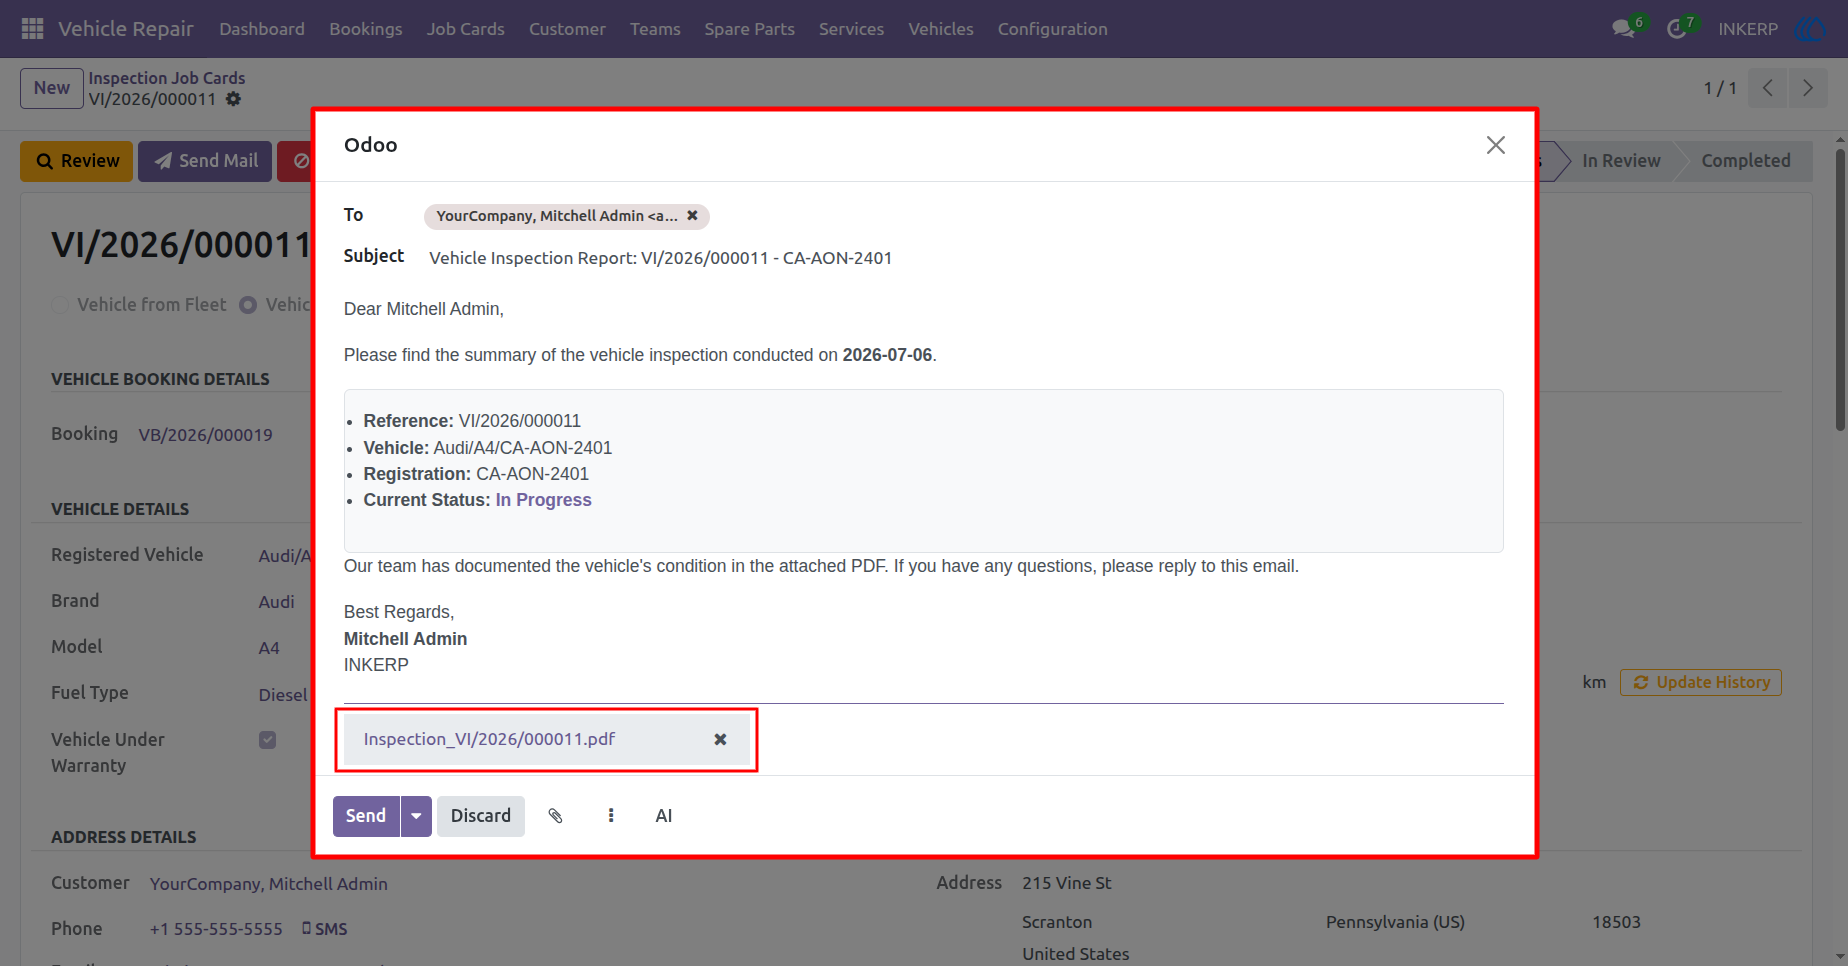Click the New record button
1848x966 pixels.
52,88
